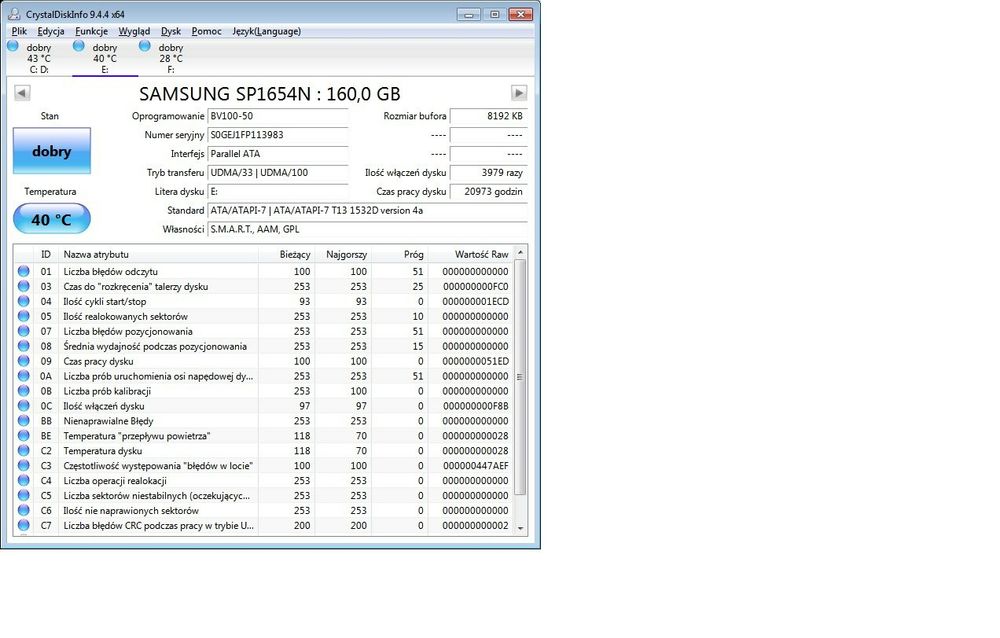Click status icon of attribute 0B row

click(x=24, y=390)
